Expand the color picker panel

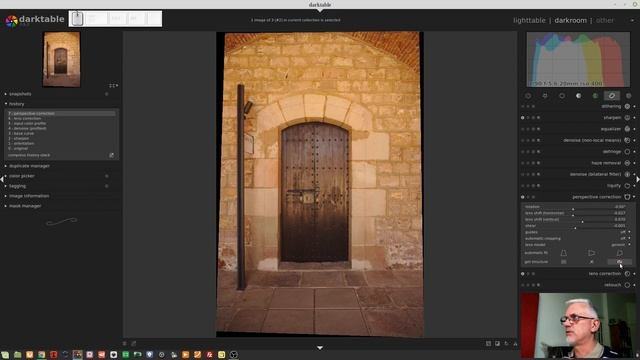[22, 176]
